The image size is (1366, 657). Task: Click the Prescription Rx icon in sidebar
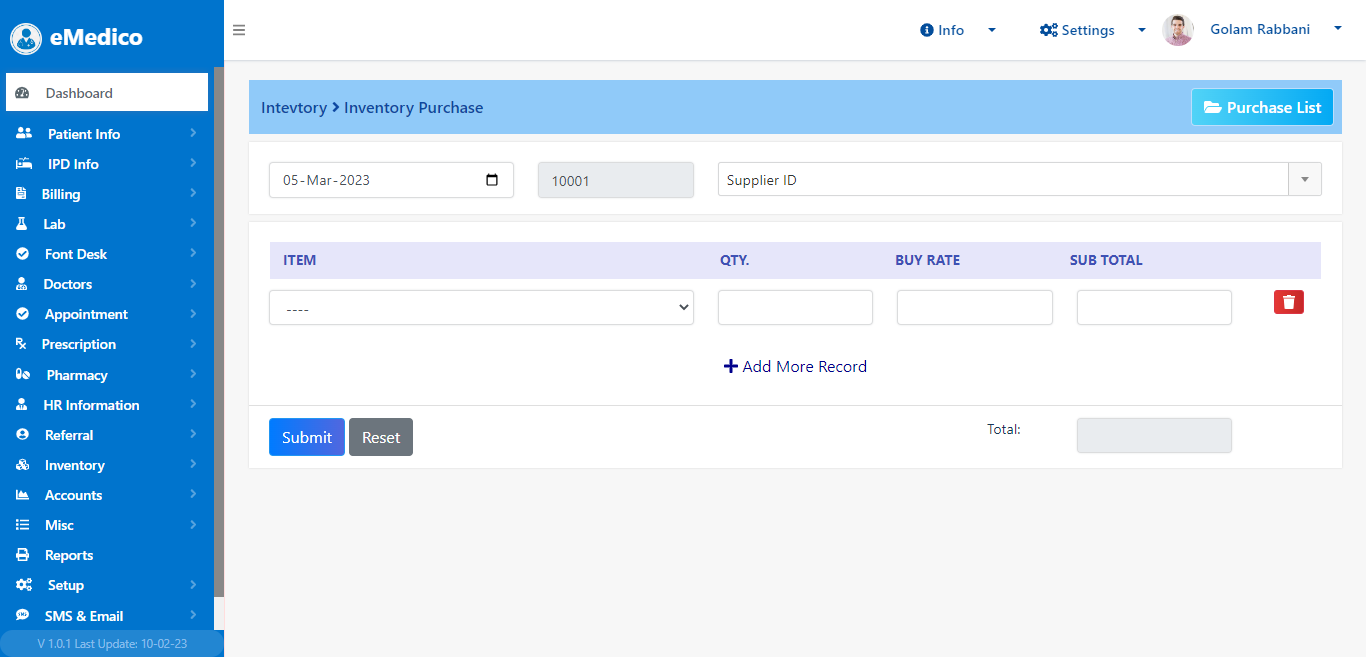pos(22,344)
